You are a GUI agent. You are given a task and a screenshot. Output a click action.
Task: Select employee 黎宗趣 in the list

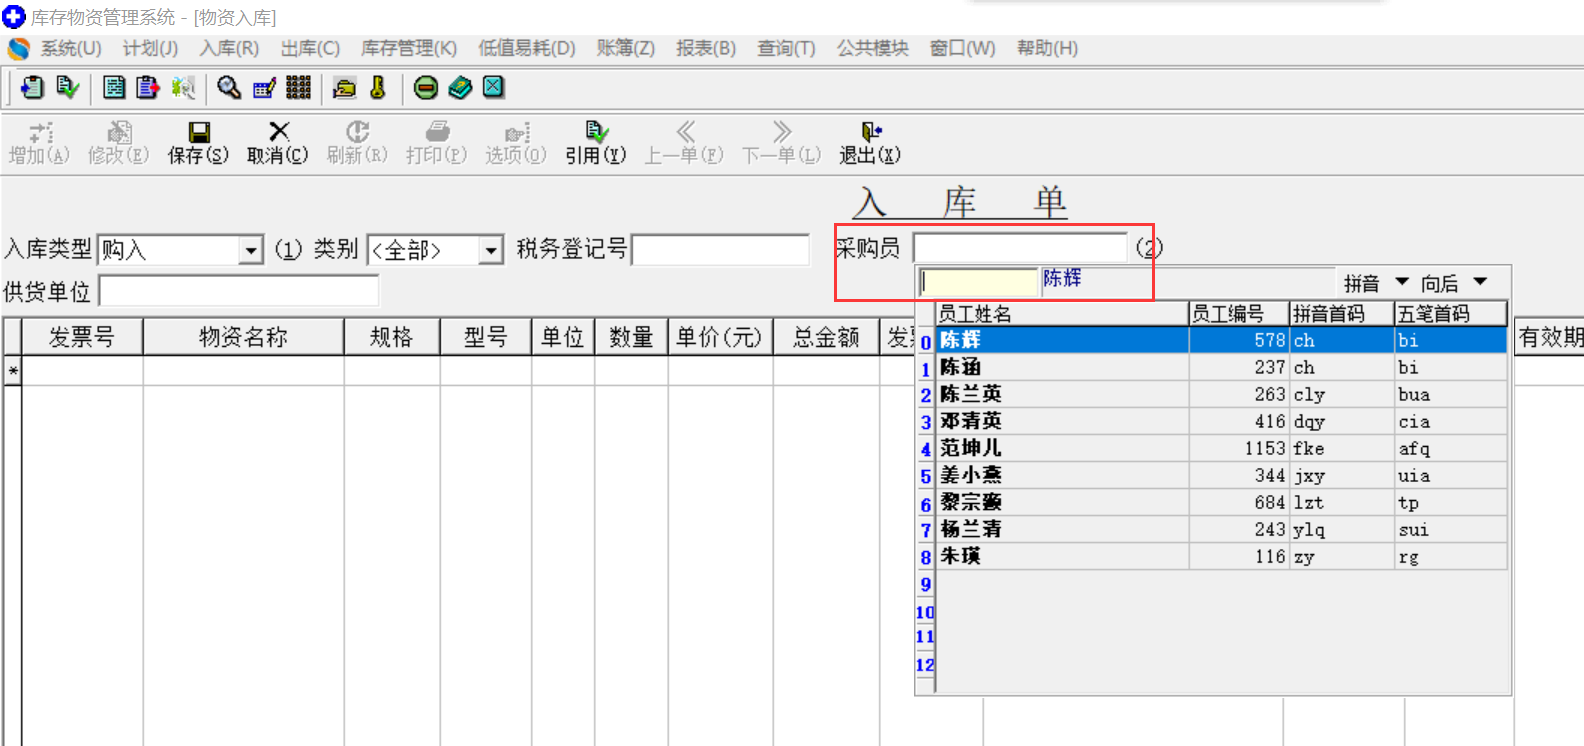click(1220, 503)
